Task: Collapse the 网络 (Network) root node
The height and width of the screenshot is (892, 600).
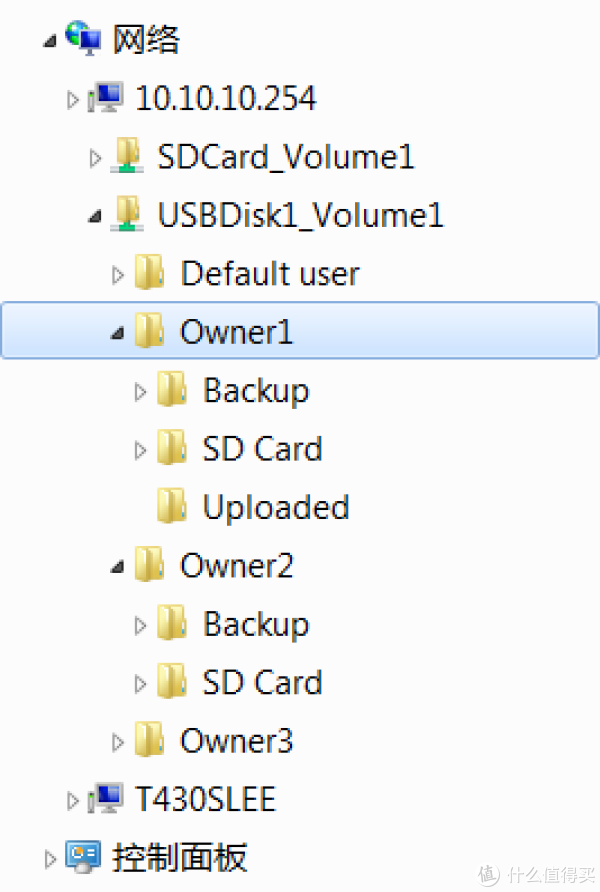Action: tap(50, 41)
